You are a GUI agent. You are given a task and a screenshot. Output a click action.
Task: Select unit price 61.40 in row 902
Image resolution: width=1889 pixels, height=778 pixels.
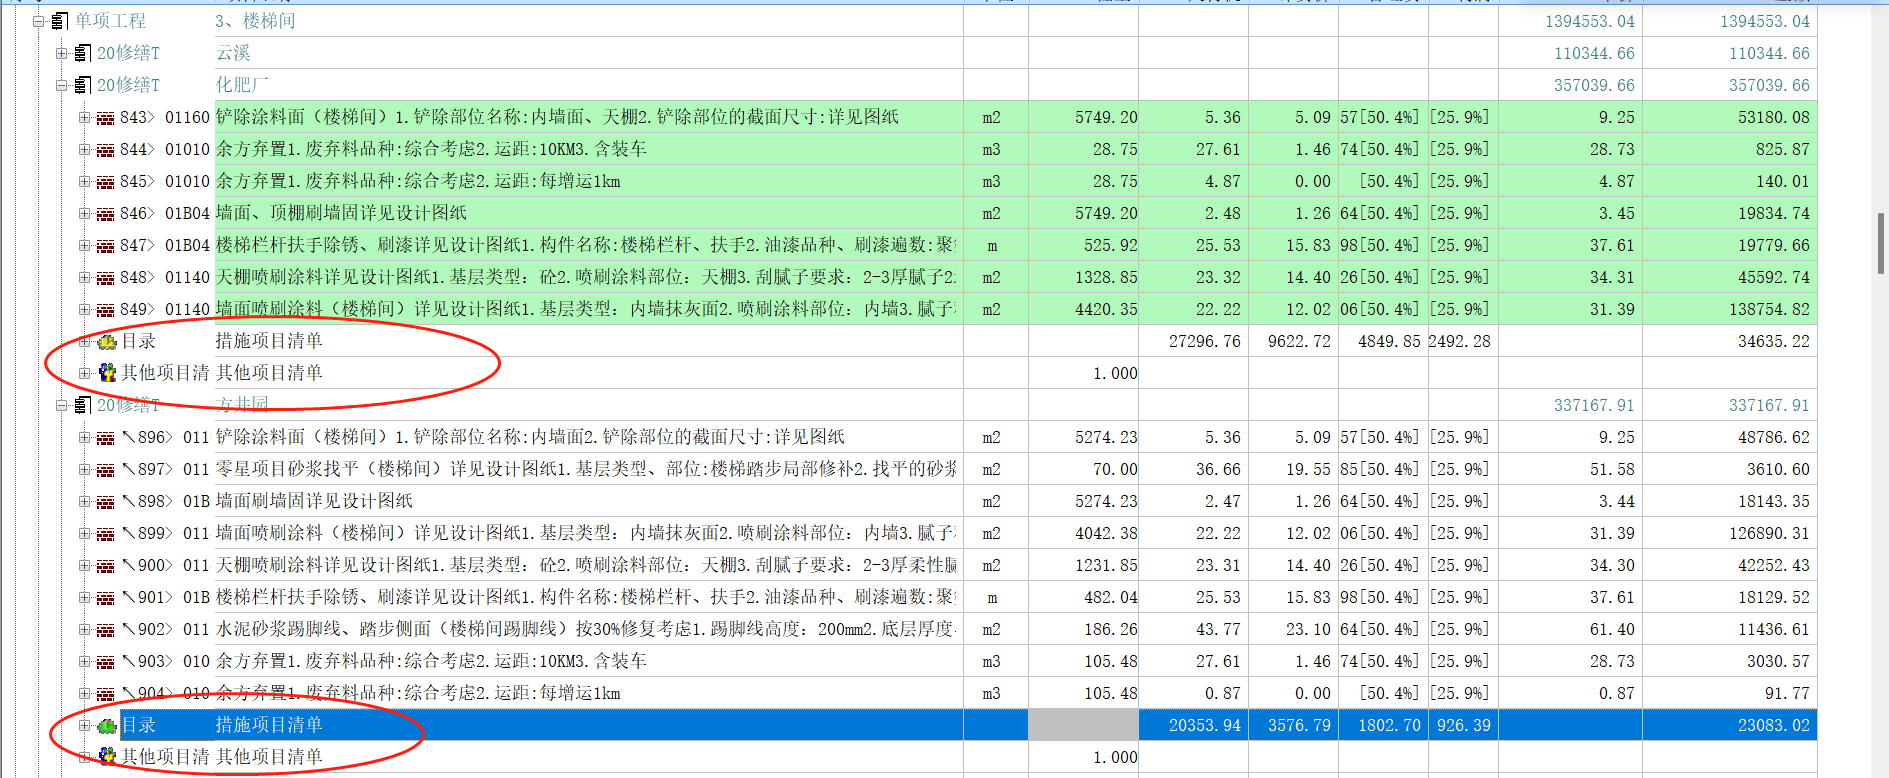1612,629
